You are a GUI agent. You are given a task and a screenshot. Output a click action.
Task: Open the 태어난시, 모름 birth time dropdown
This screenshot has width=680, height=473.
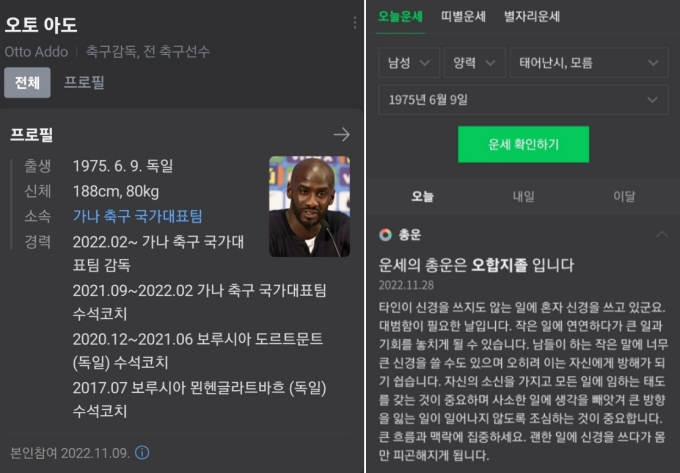(x=589, y=63)
